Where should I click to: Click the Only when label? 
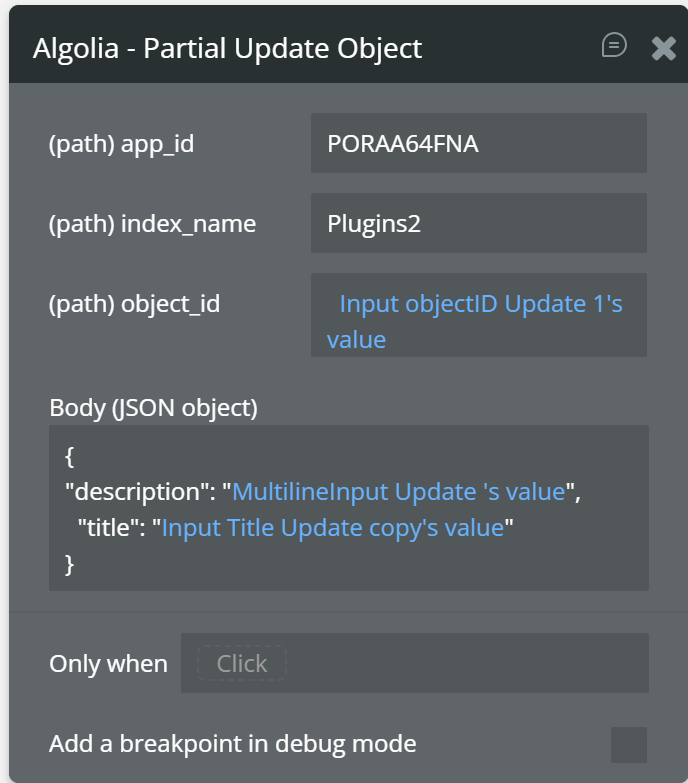[108, 663]
